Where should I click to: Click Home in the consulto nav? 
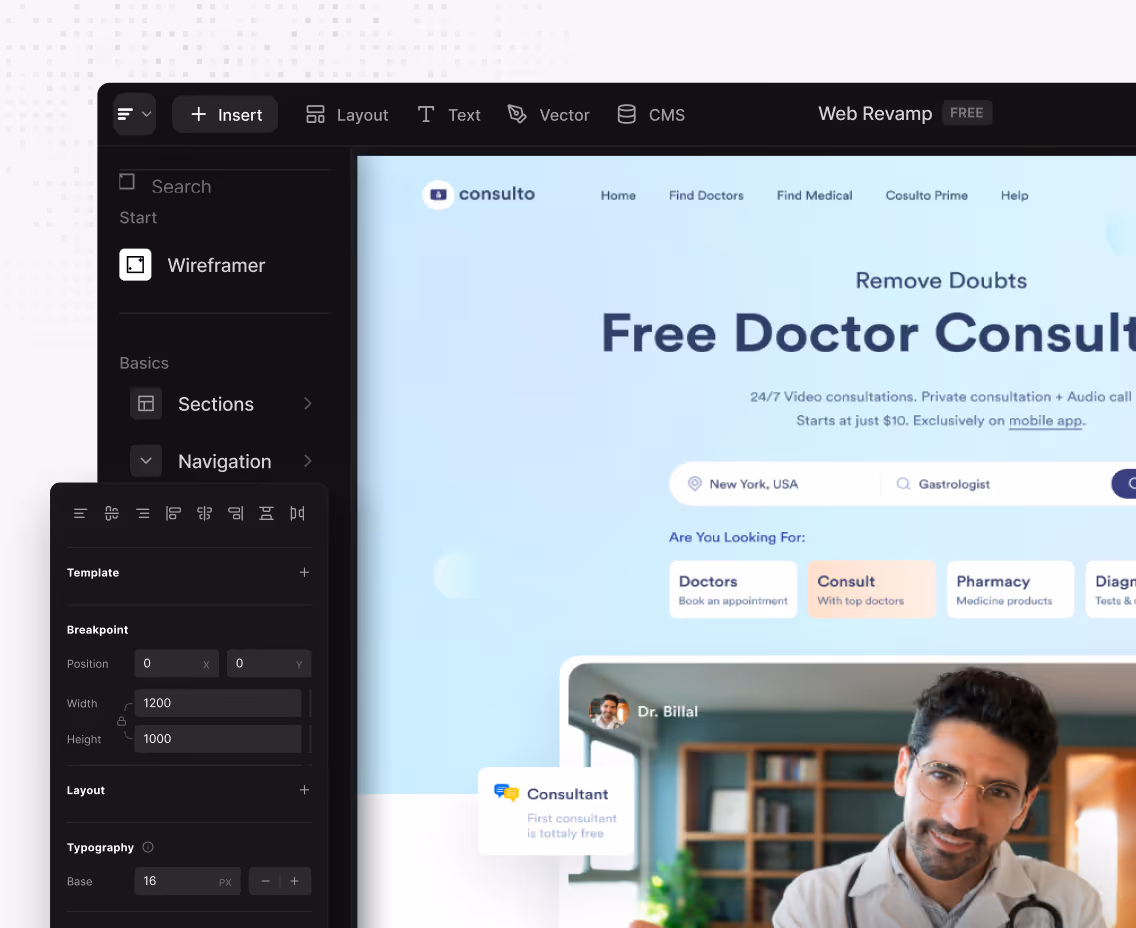[618, 196]
